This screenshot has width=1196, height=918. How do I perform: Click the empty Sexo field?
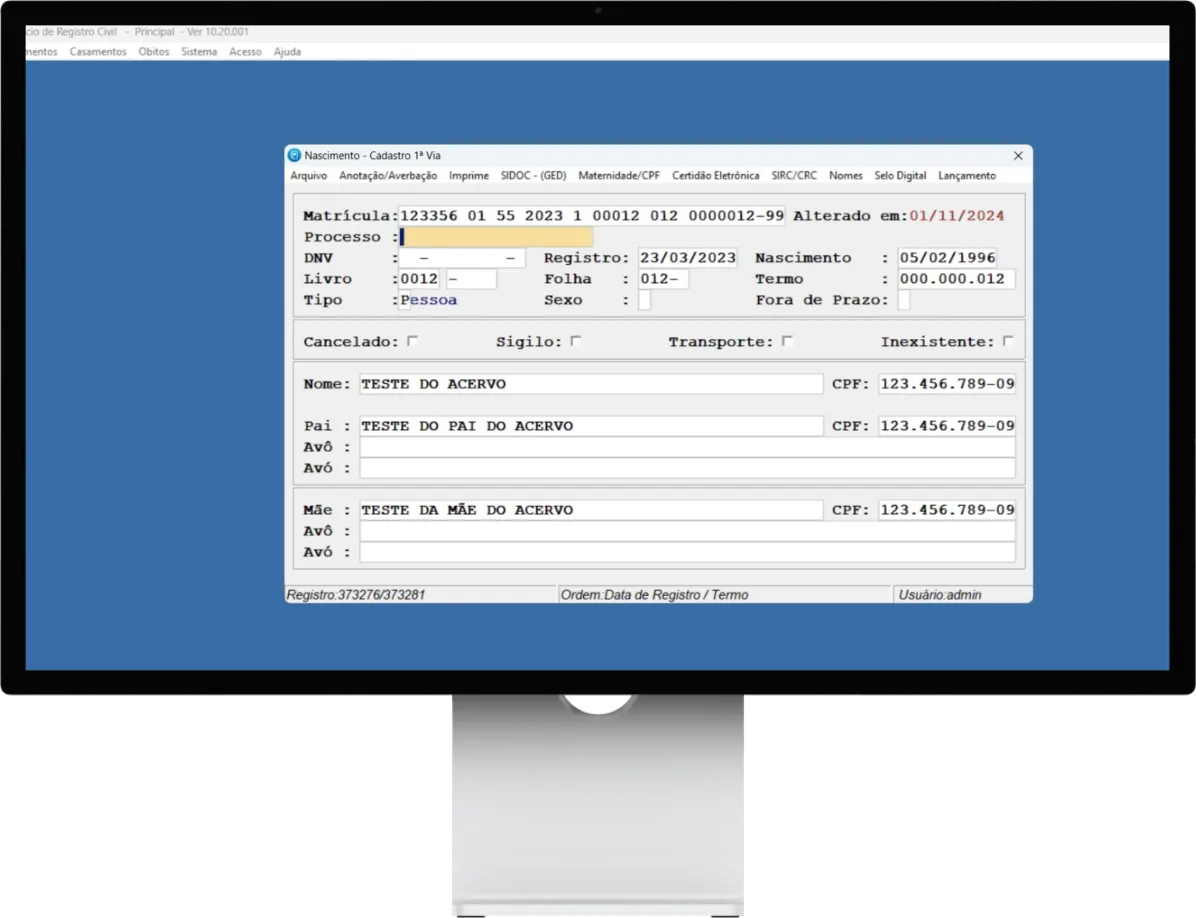pyautogui.click(x=644, y=300)
